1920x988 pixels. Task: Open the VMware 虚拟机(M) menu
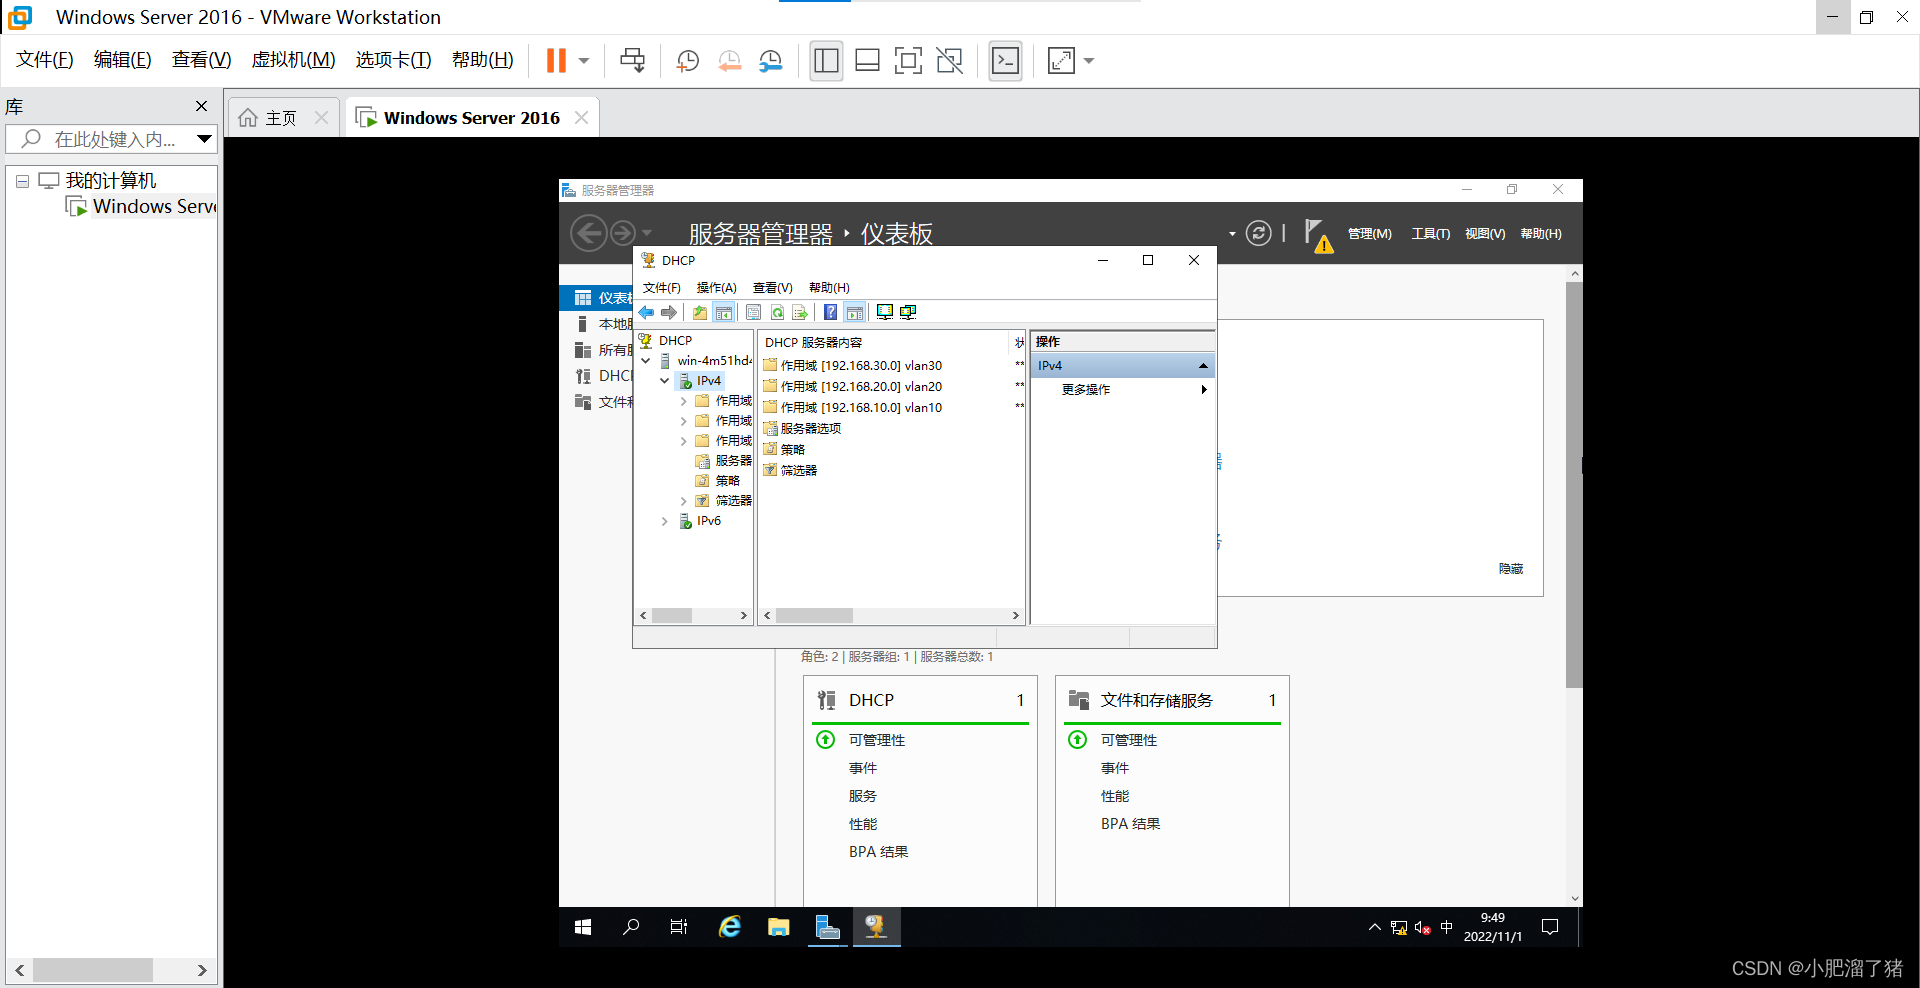[x=293, y=60]
